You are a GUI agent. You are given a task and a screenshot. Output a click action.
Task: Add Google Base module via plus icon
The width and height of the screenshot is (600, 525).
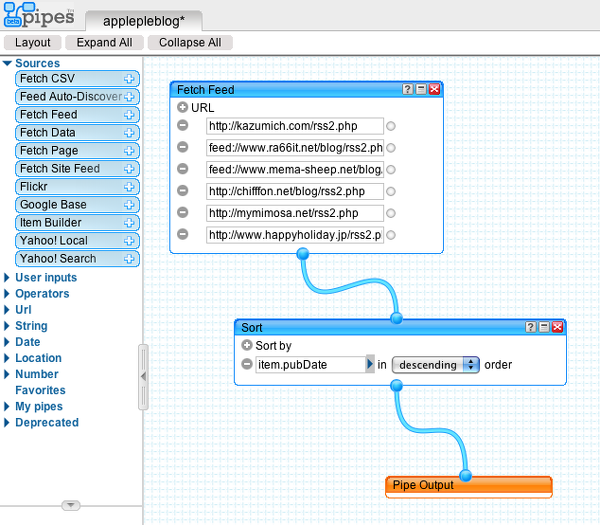pyautogui.click(x=129, y=205)
